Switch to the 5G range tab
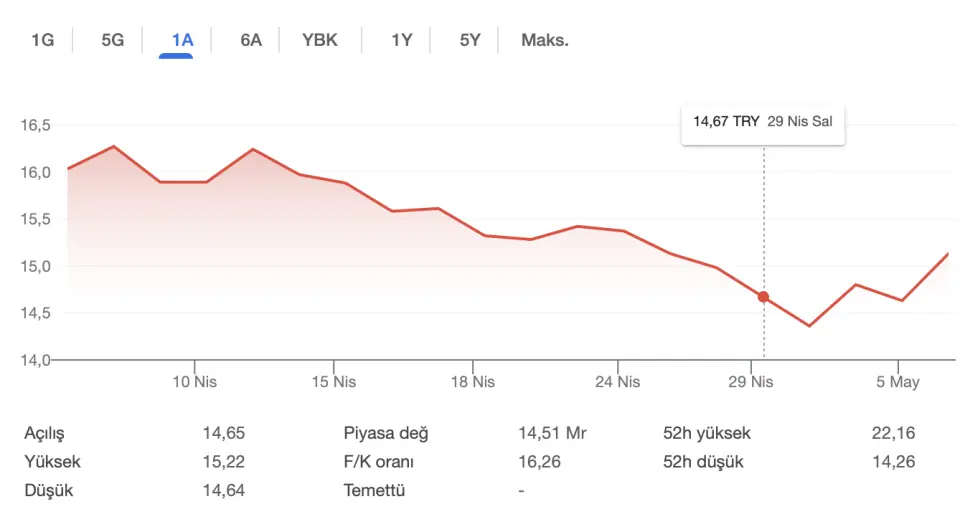This screenshot has width=960, height=532. tap(113, 40)
